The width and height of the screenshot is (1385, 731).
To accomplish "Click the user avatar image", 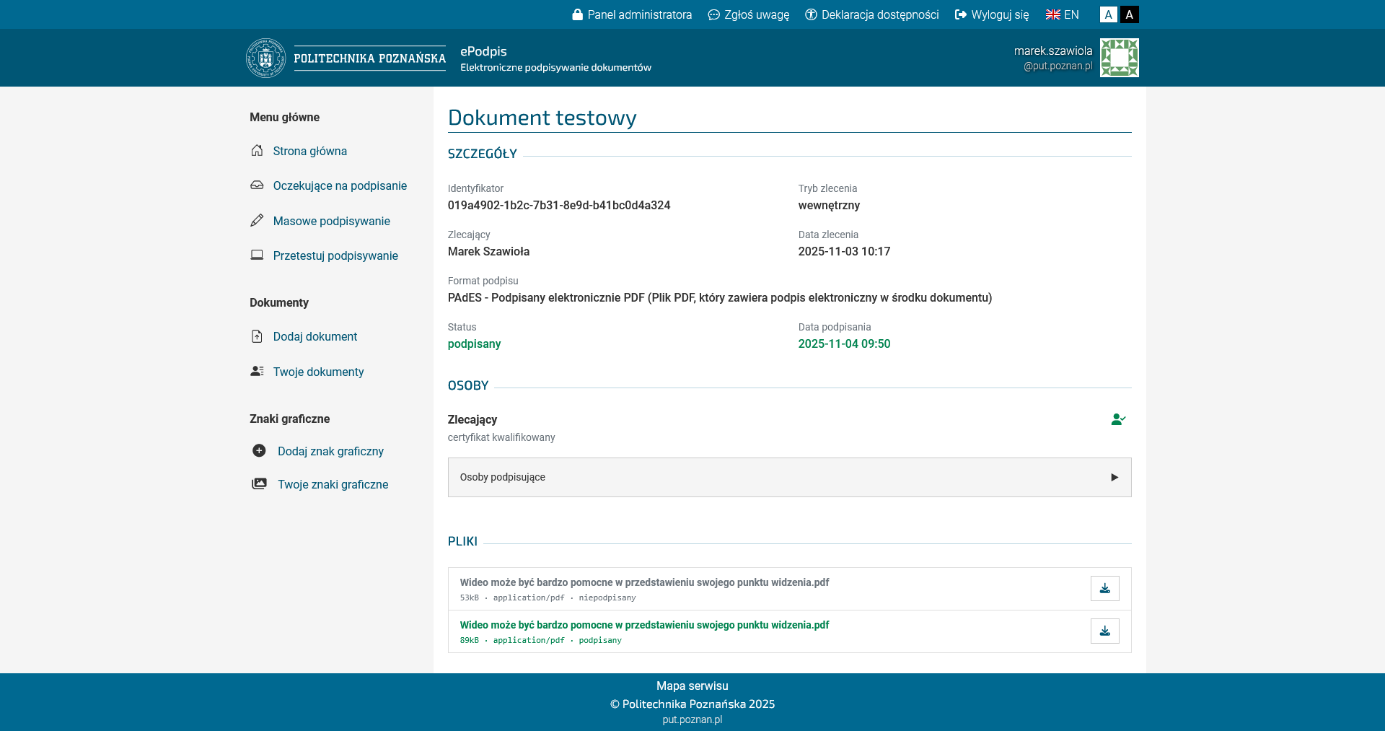I will point(1119,58).
